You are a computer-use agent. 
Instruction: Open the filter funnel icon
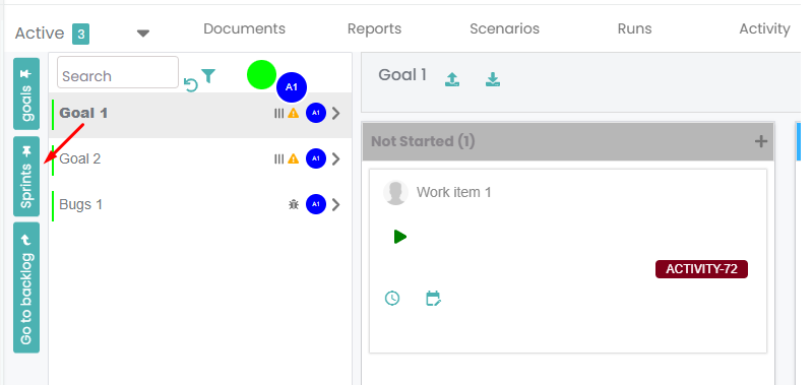[208, 76]
